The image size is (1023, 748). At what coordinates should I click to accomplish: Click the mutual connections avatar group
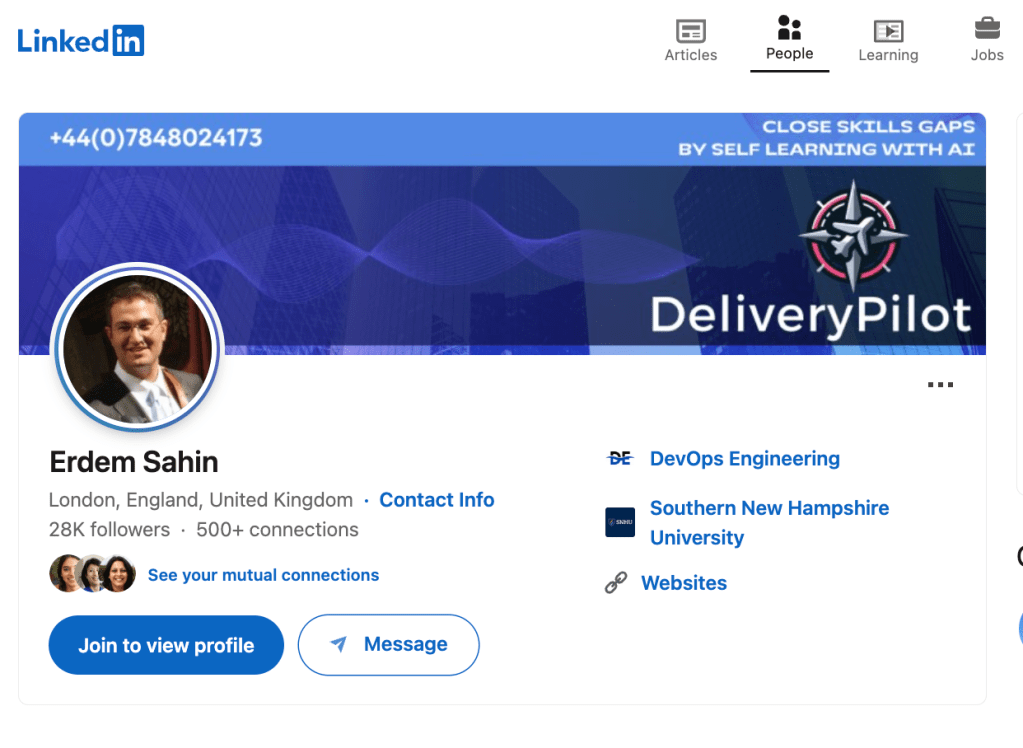coord(92,574)
